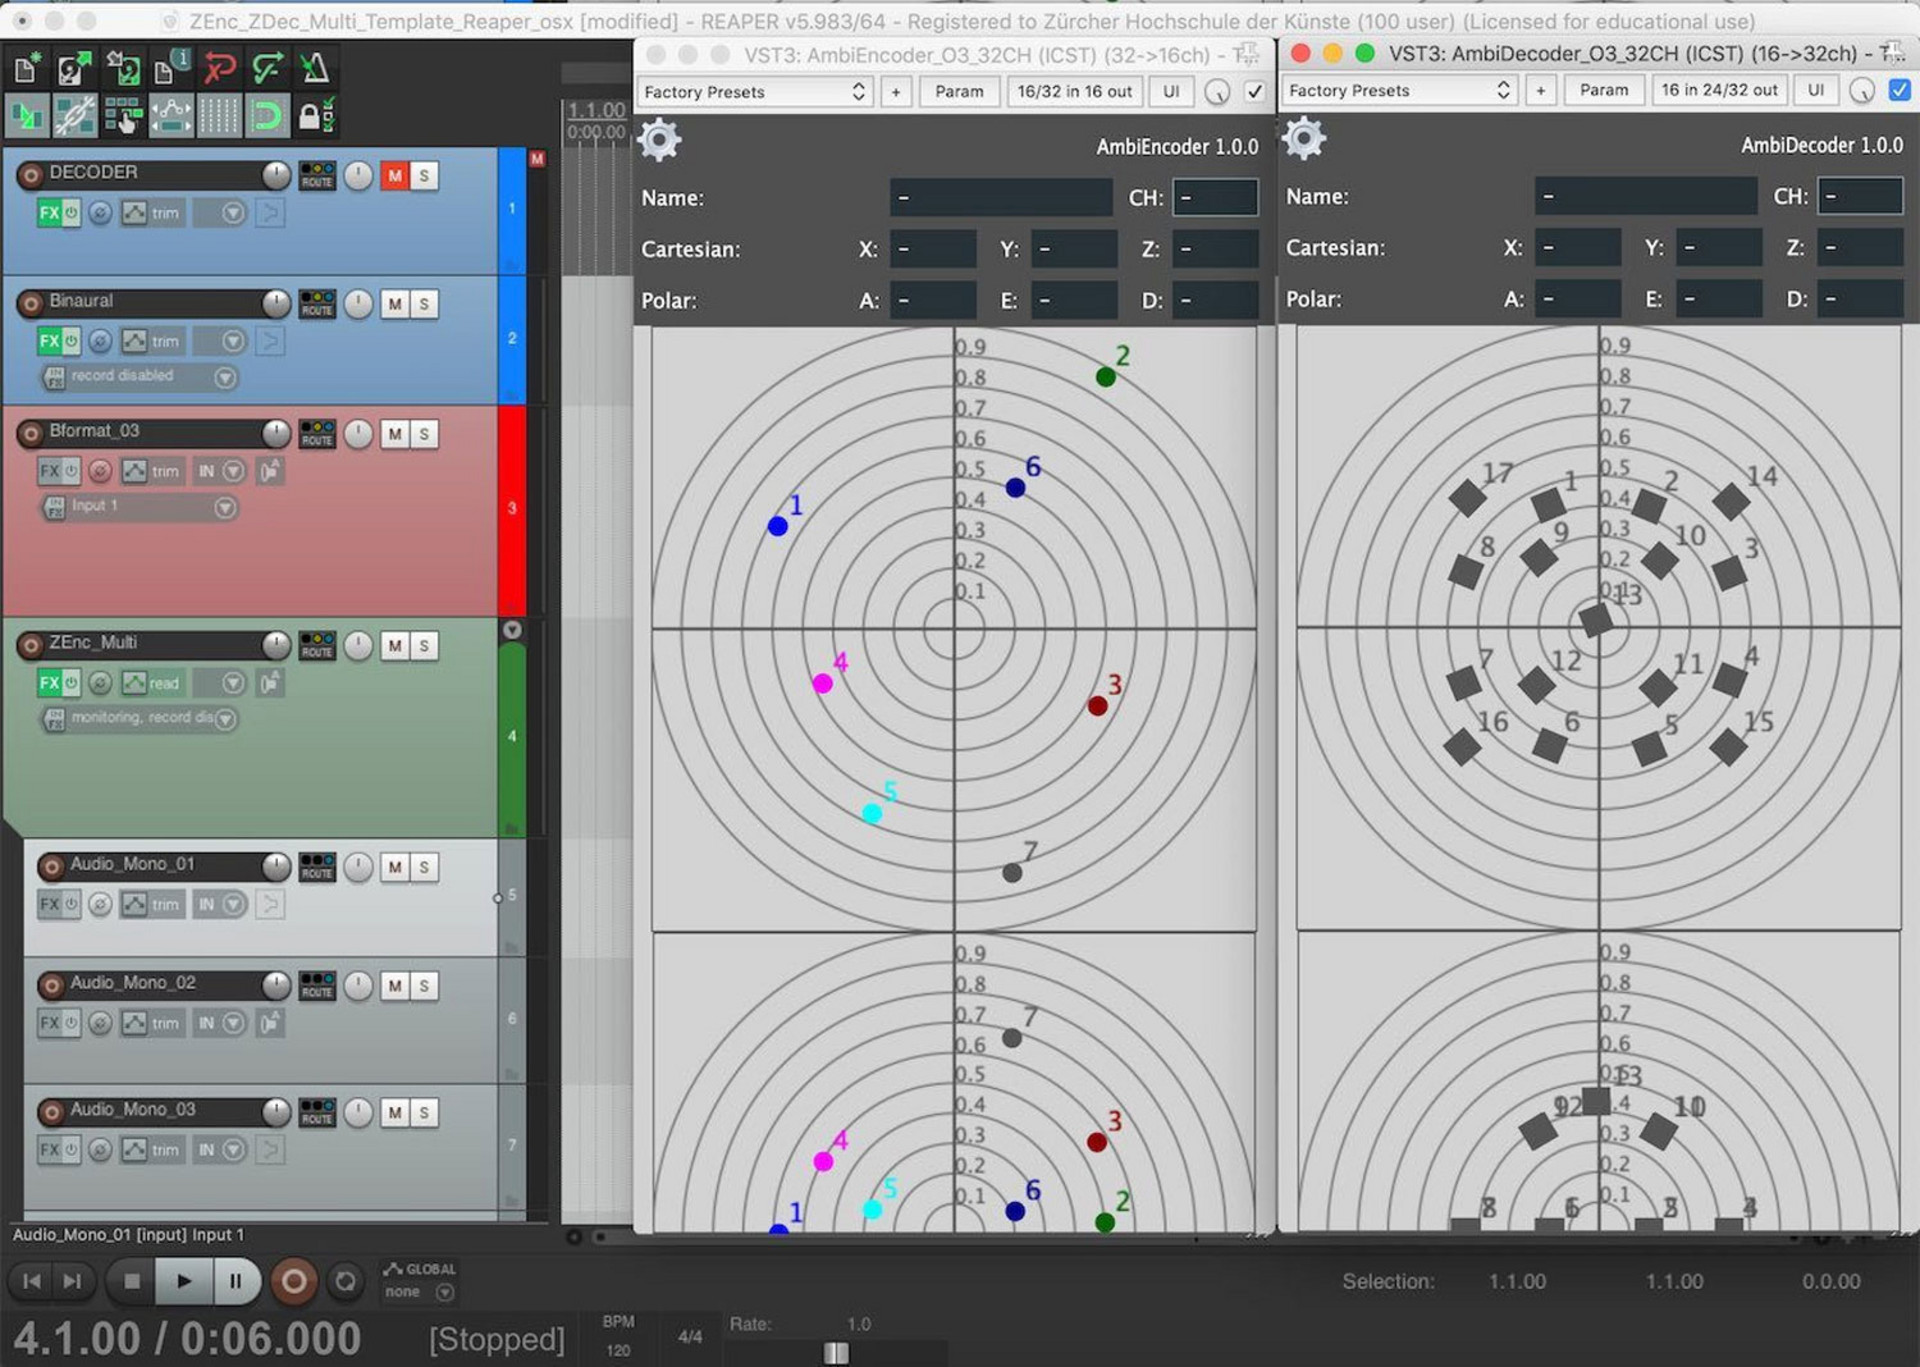The image size is (1920, 1367).
Task: Adjust the Binaural track volume knob
Action: click(275, 303)
